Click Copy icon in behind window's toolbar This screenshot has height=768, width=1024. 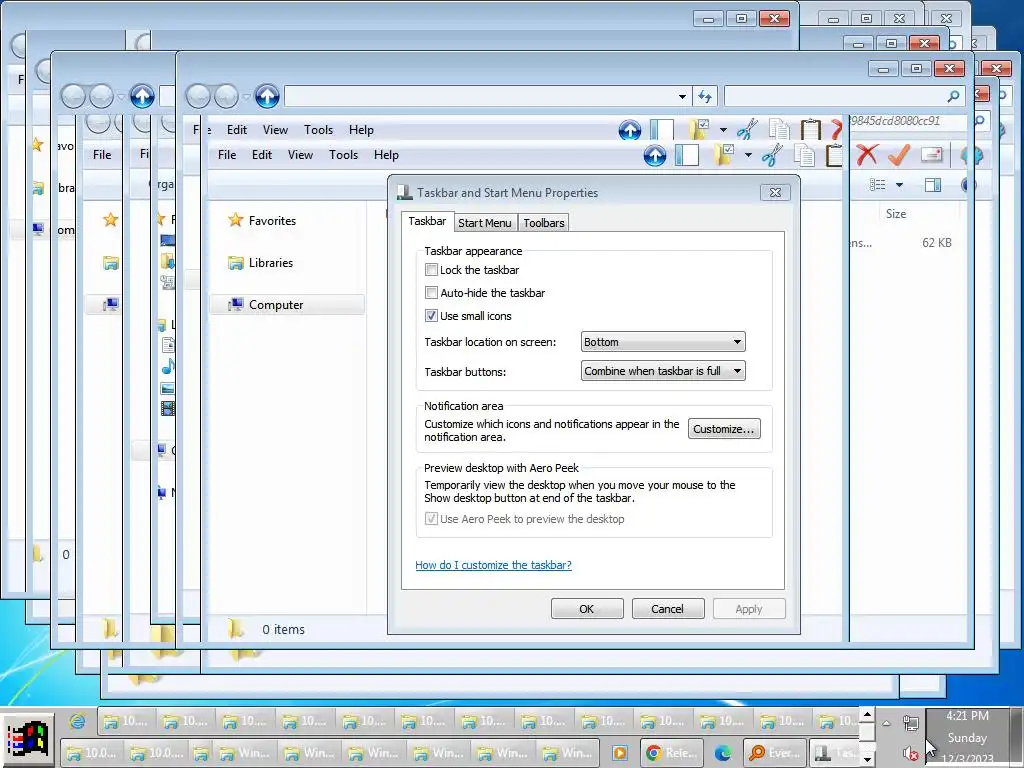[x=779, y=130]
